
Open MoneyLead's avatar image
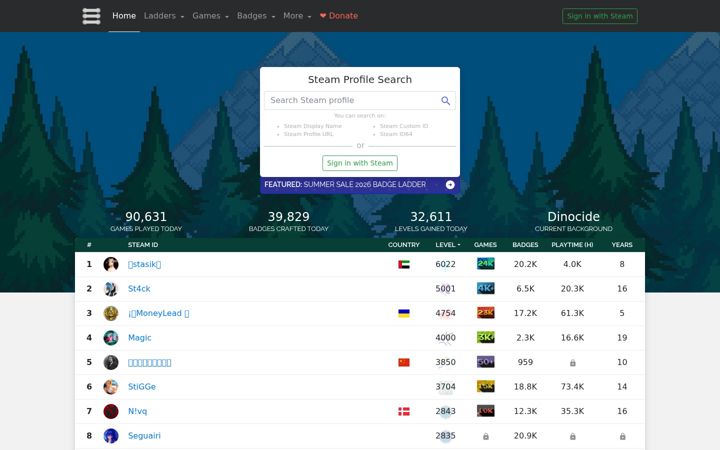point(111,313)
